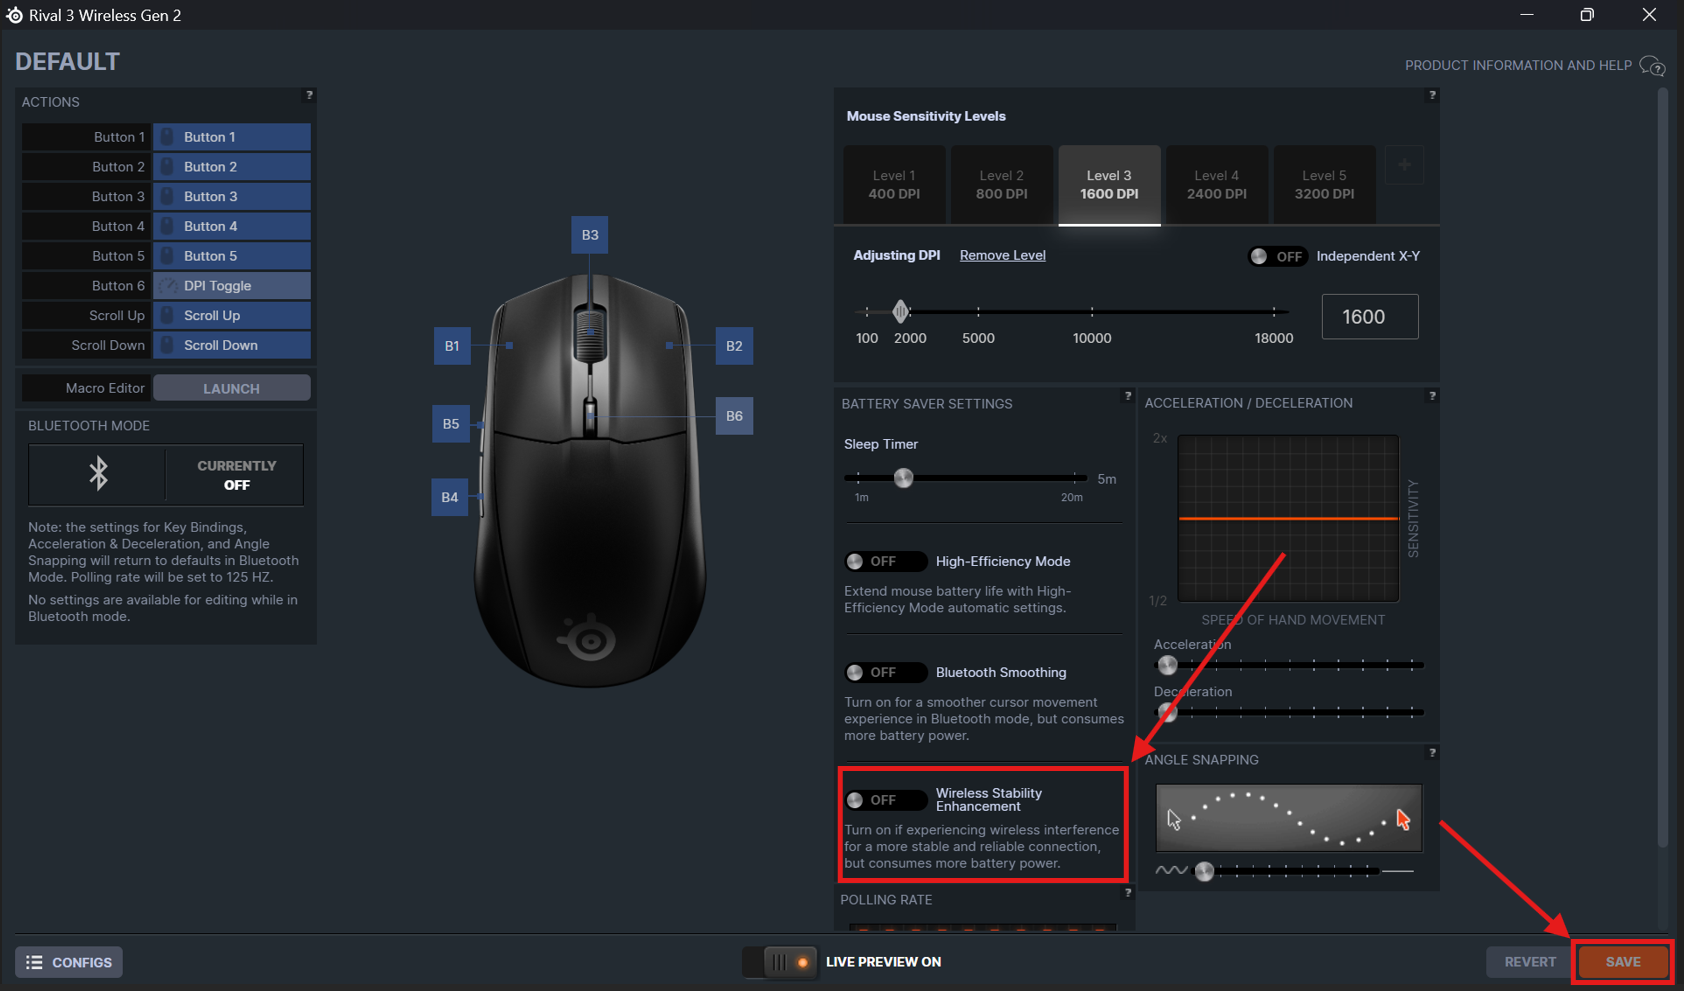Screen dimensions: 1684x991
Task: Open Polling Rate help question mark
Action: click(1127, 893)
